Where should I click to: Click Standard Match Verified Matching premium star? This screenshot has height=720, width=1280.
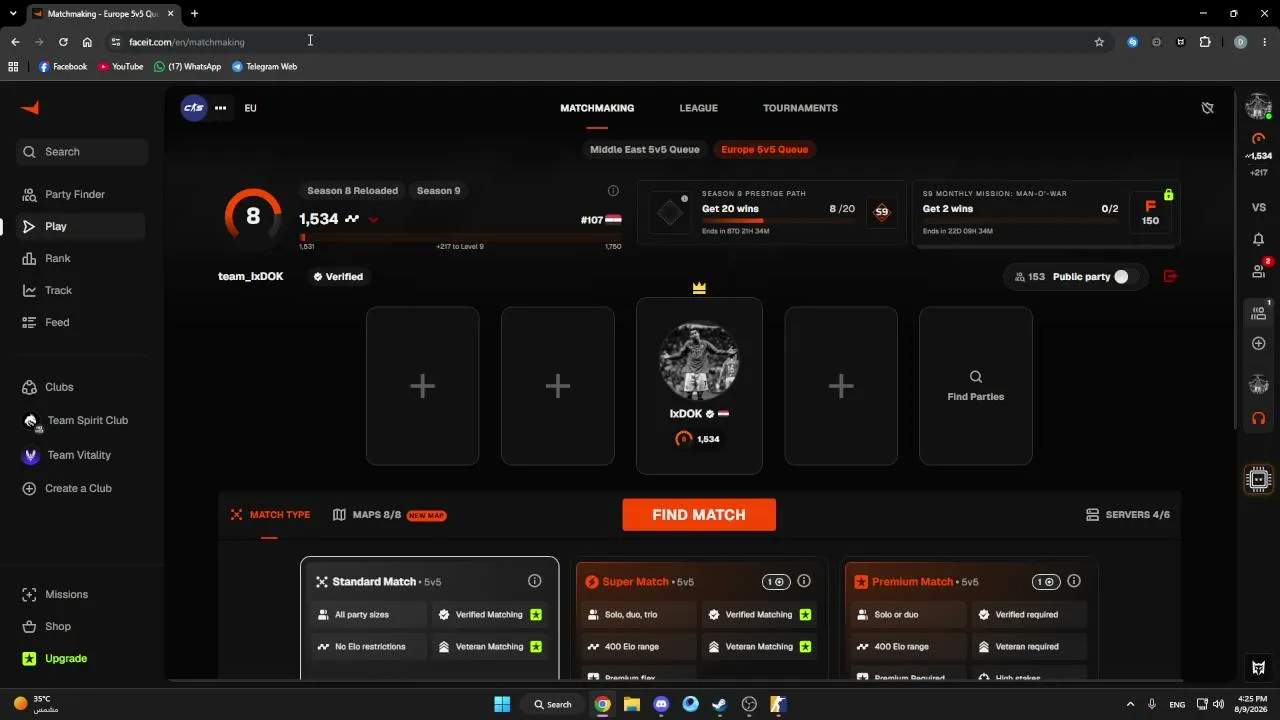(536, 615)
